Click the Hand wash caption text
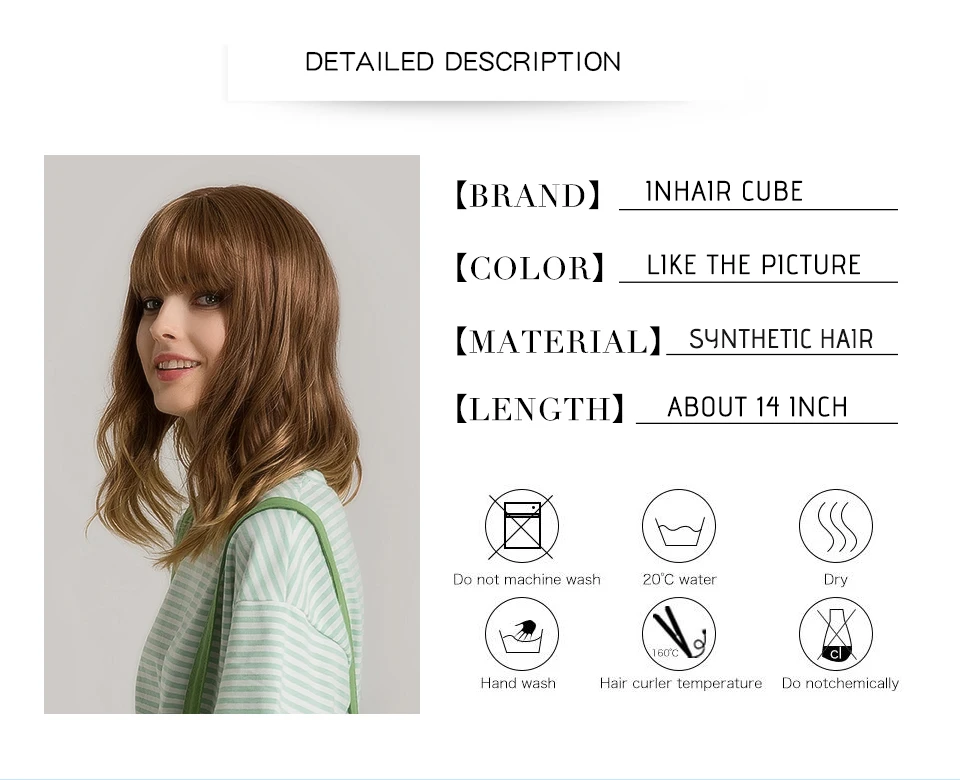Image resolution: width=960 pixels, height=780 pixels. click(518, 683)
